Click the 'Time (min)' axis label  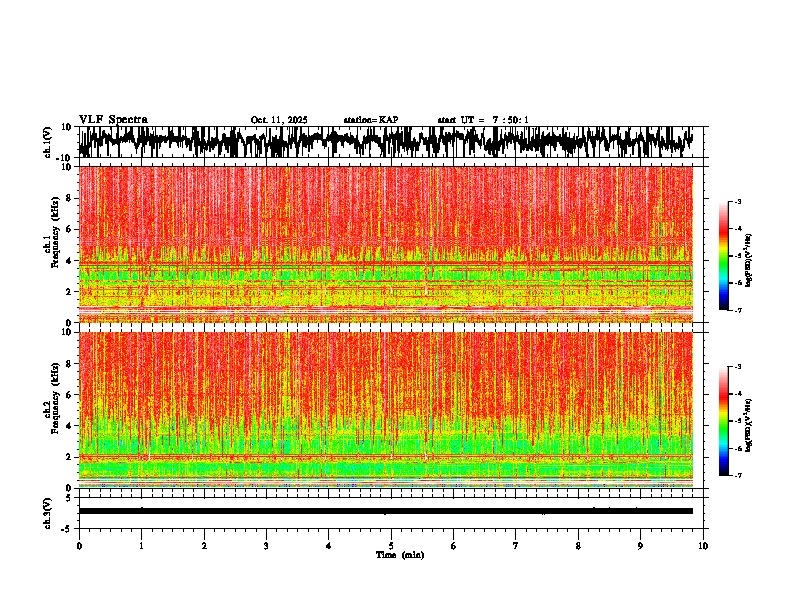tap(400, 555)
